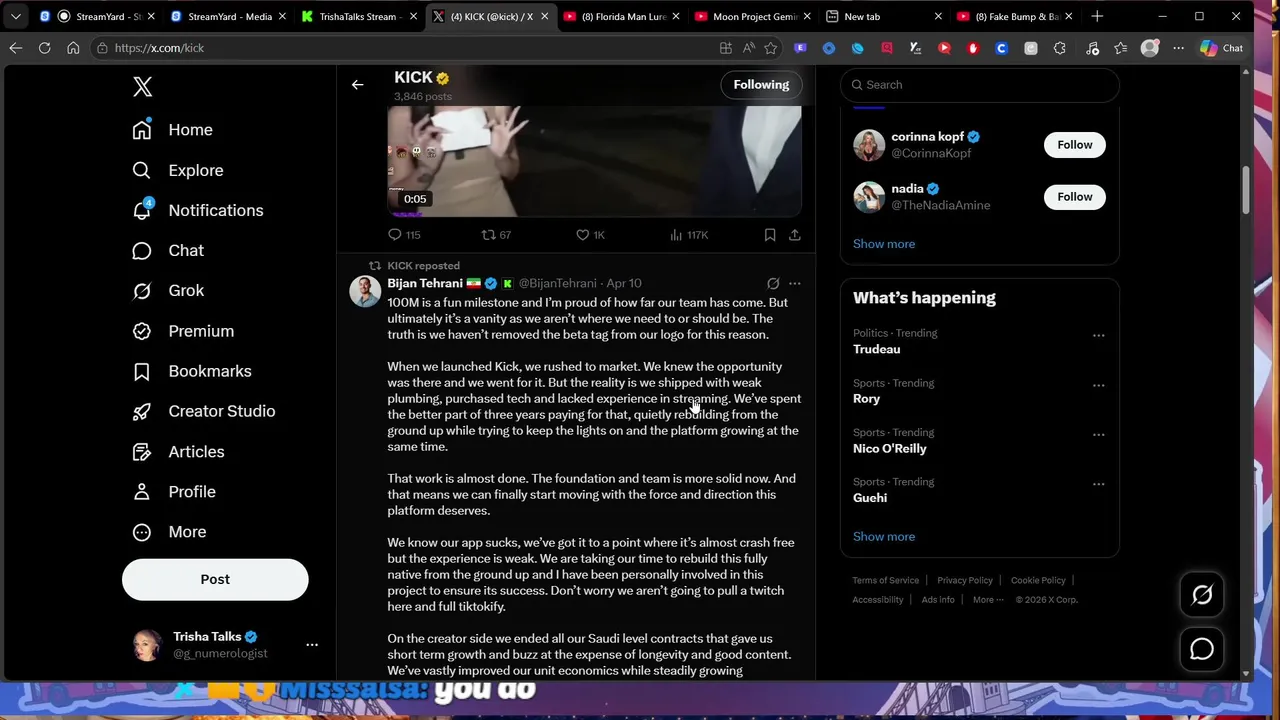
Task: Show more in What's happening
Action: tap(884, 537)
